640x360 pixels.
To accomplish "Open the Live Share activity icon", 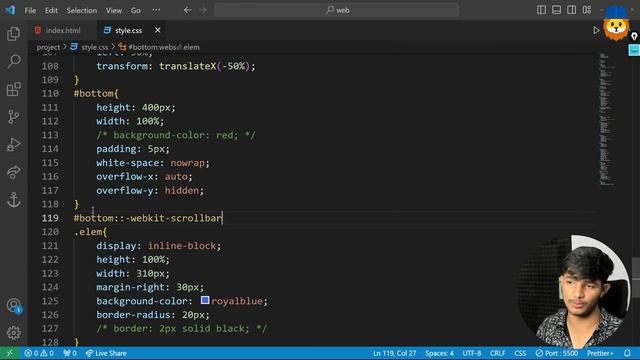I will 13,172.
